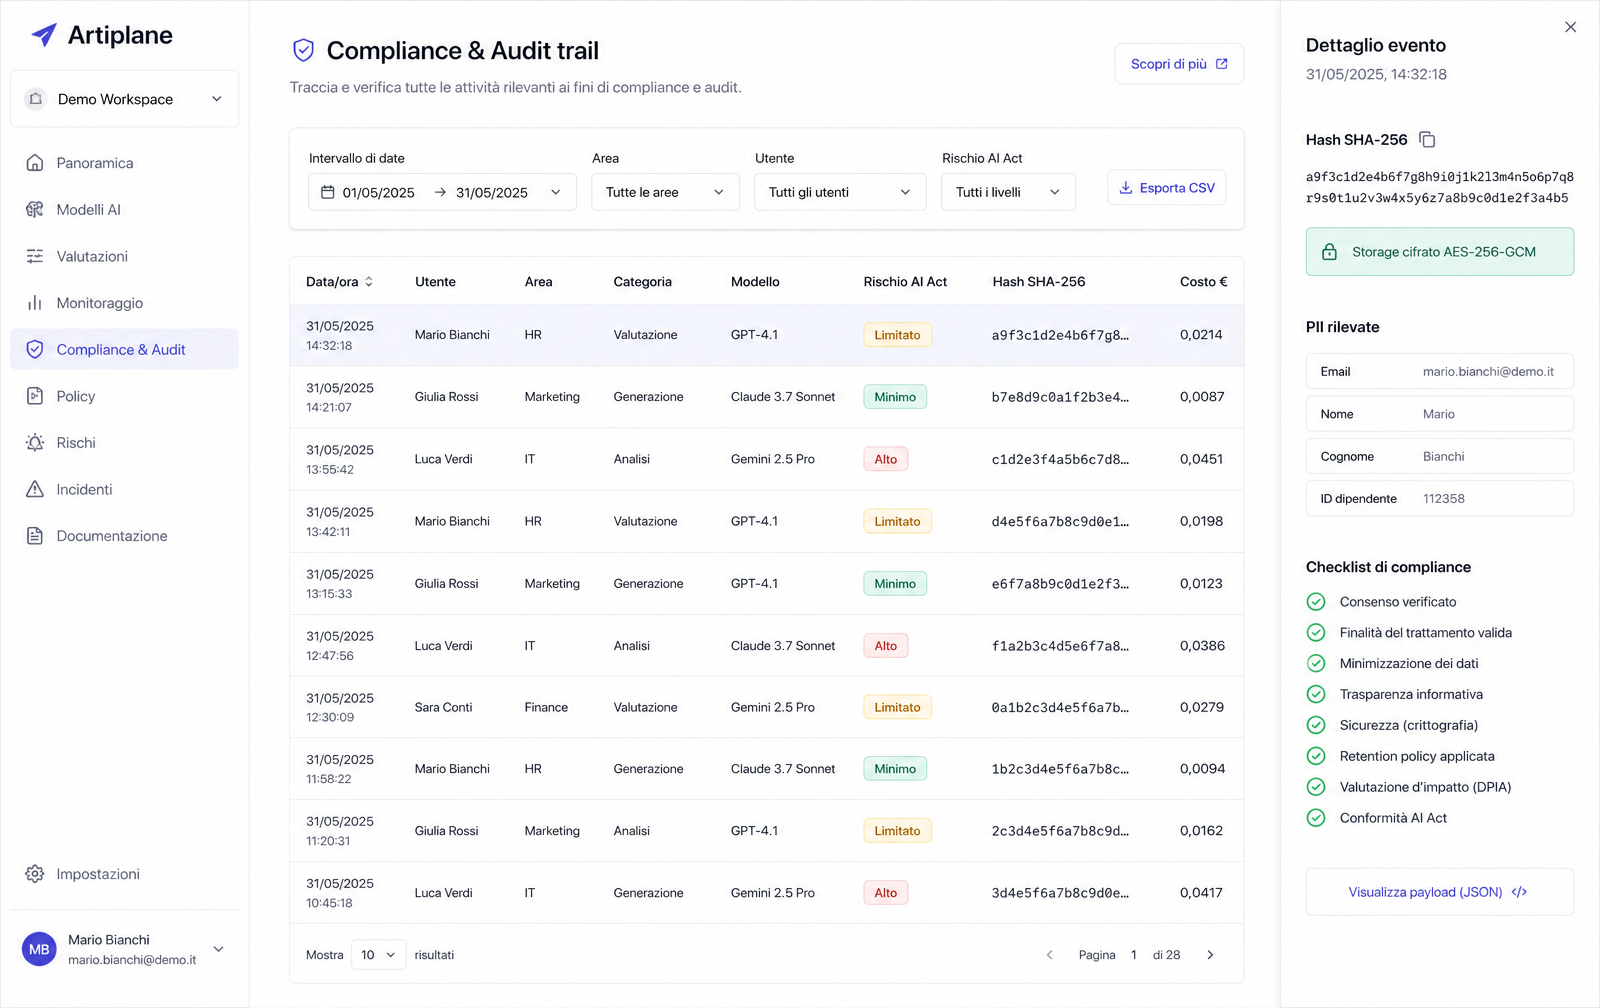Click cost value 0,0417
The width and height of the screenshot is (1600, 1008).
pyautogui.click(x=1201, y=893)
